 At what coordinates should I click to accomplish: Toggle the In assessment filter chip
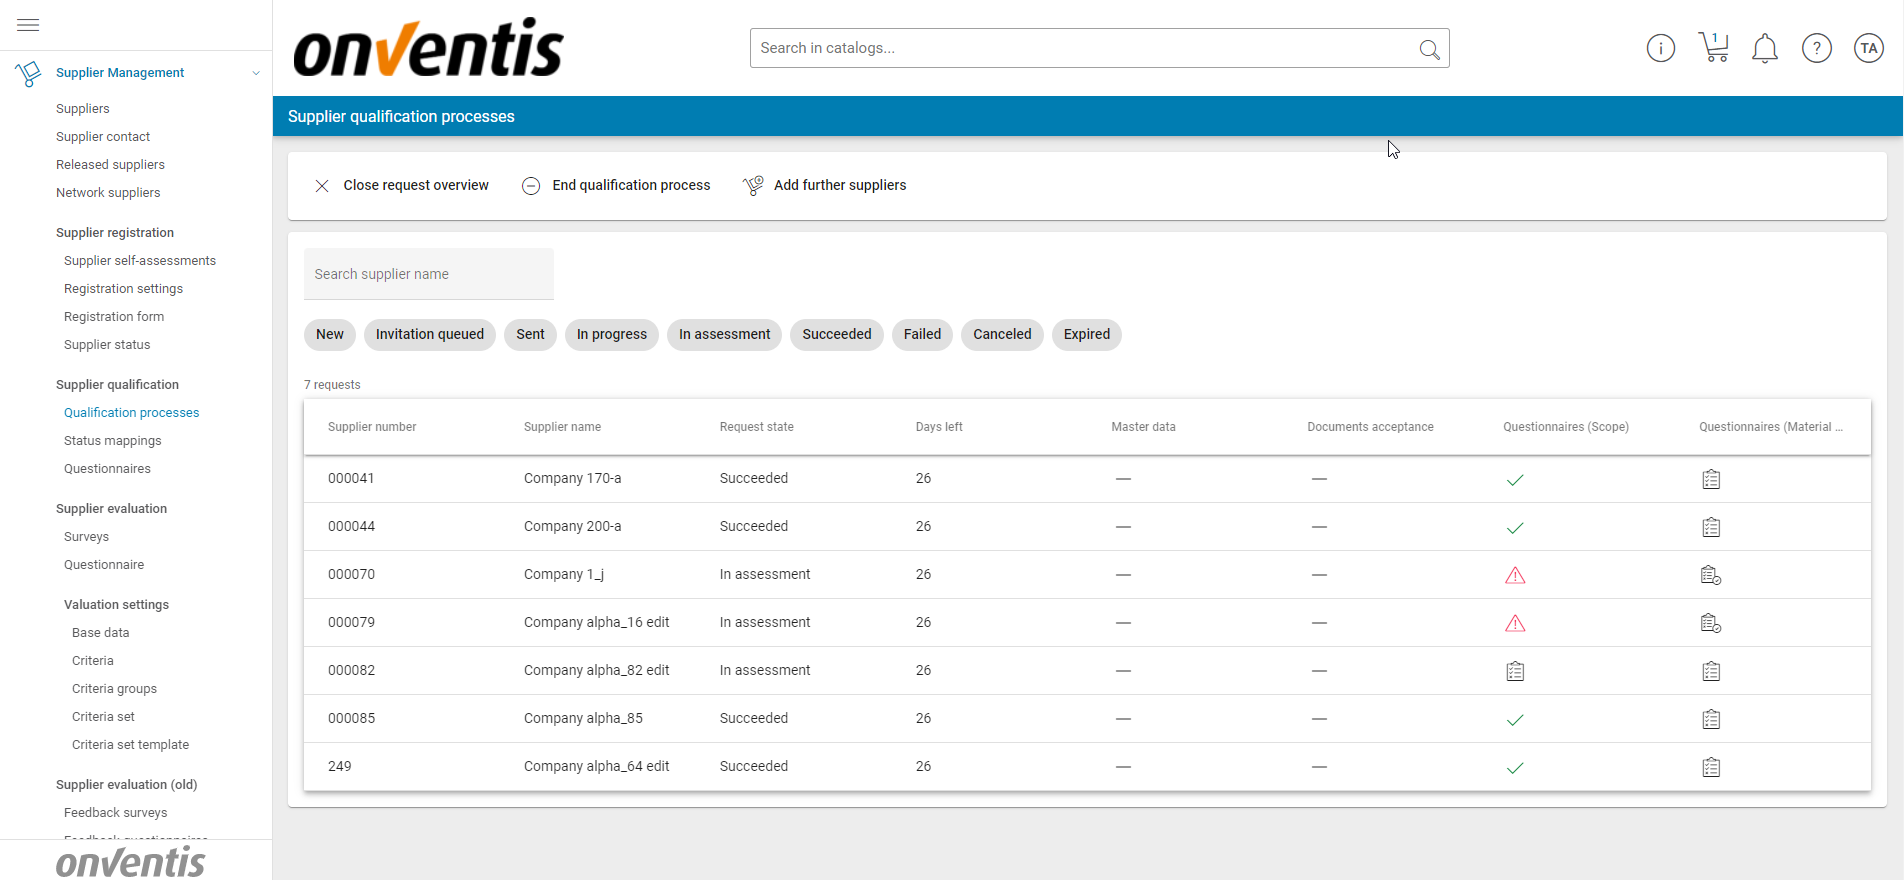coord(724,335)
